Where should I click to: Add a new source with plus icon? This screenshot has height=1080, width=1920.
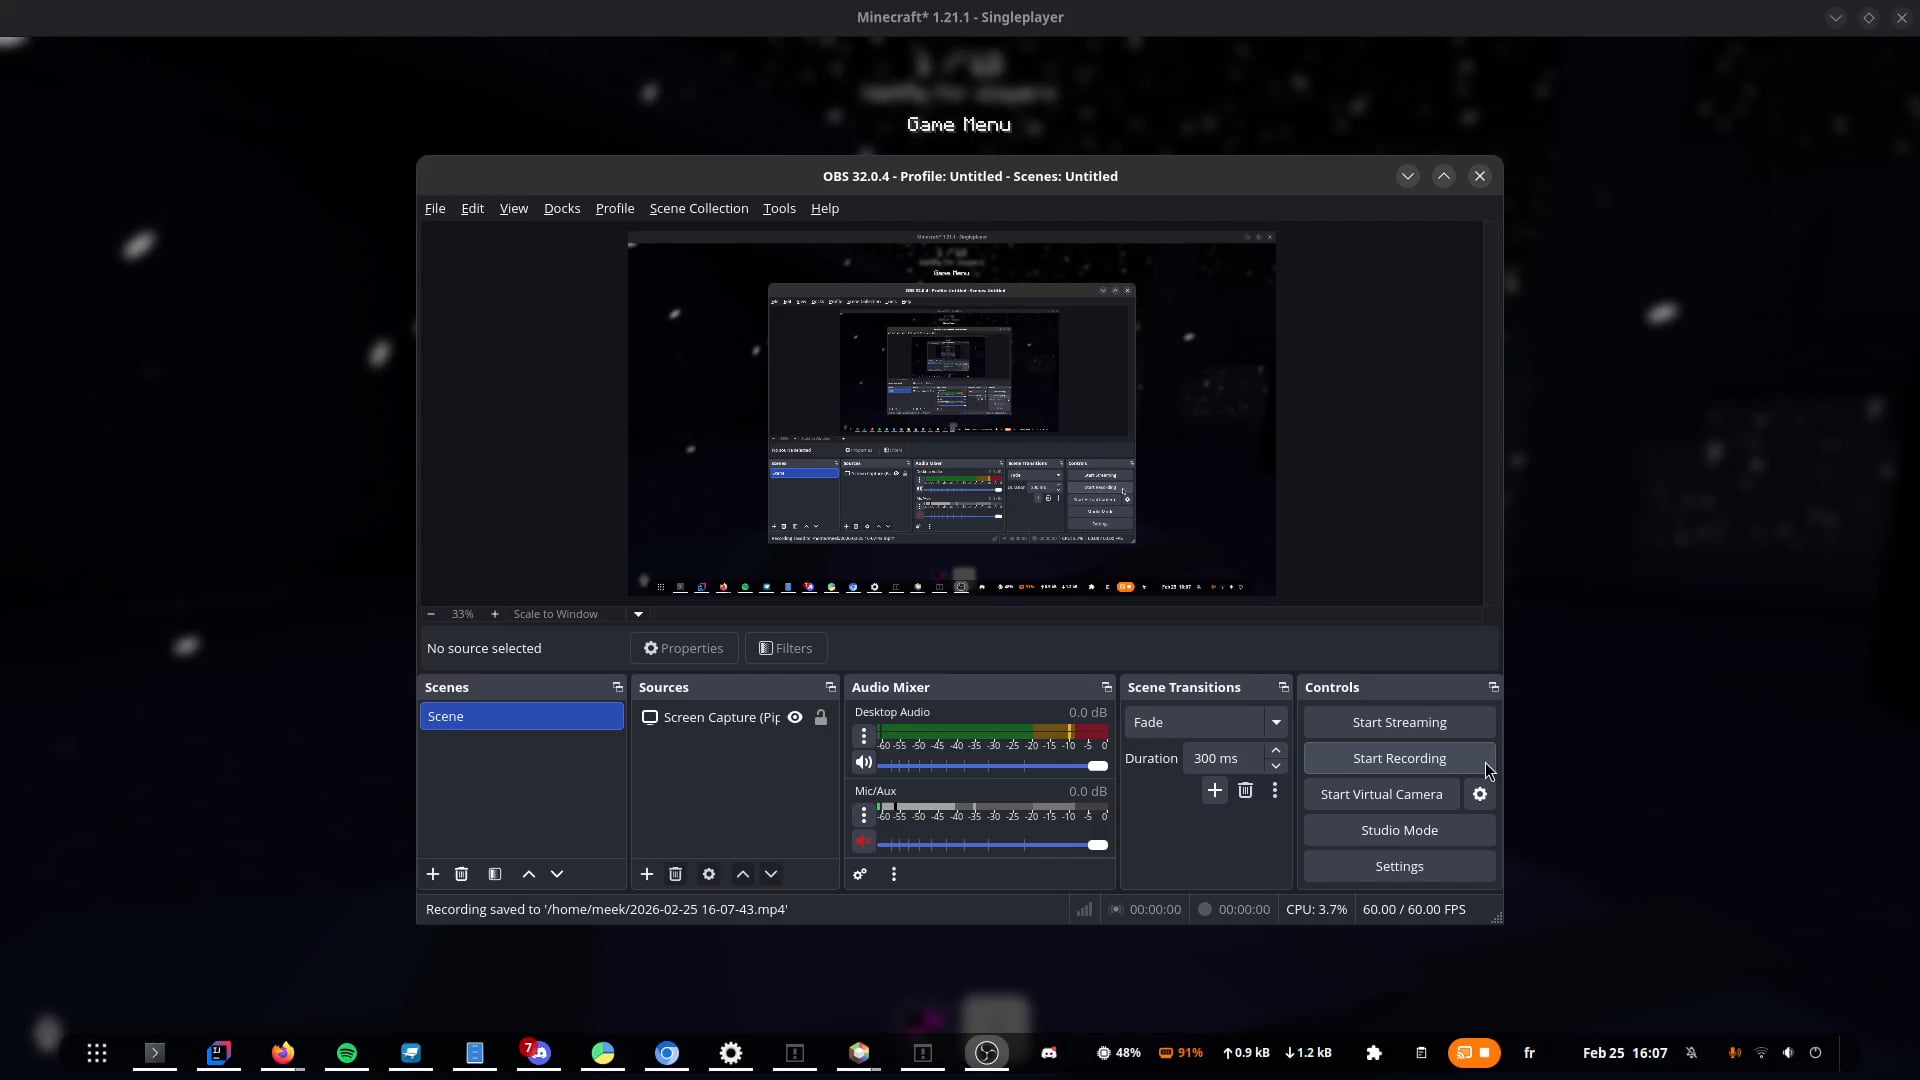pos(647,874)
